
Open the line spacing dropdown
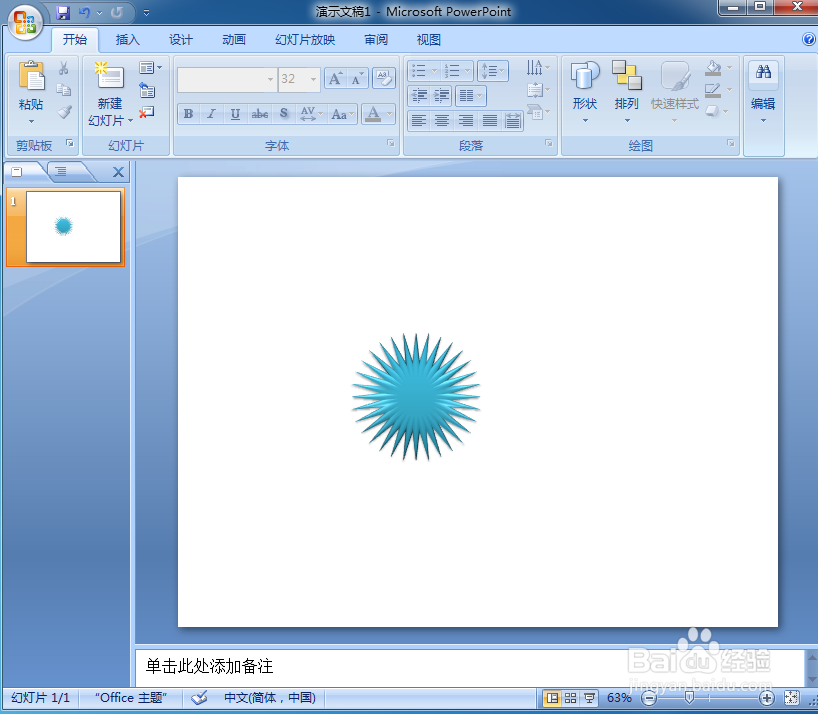point(492,70)
